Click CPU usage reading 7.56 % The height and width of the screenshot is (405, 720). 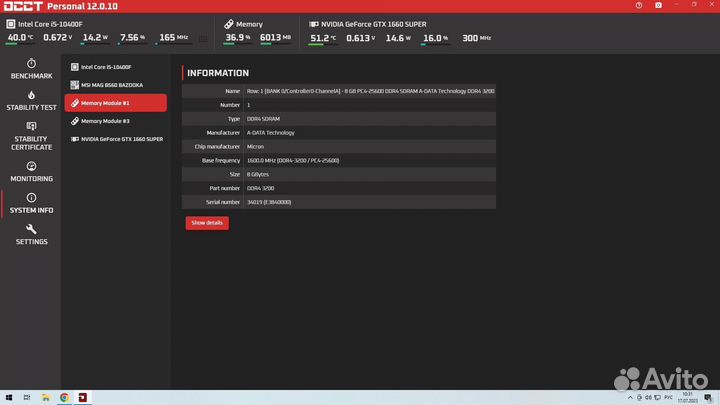132,38
